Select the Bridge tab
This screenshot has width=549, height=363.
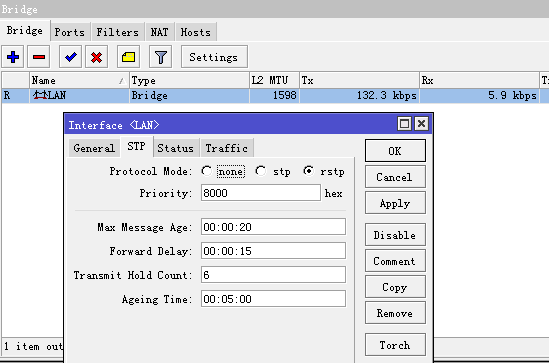point(25,31)
